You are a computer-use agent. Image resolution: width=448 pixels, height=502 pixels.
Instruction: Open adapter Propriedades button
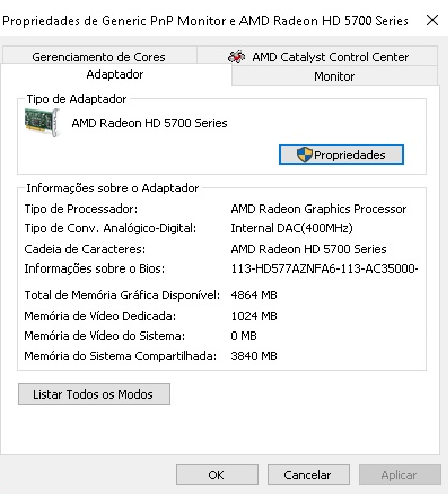pyautogui.click(x=341, y=155)
